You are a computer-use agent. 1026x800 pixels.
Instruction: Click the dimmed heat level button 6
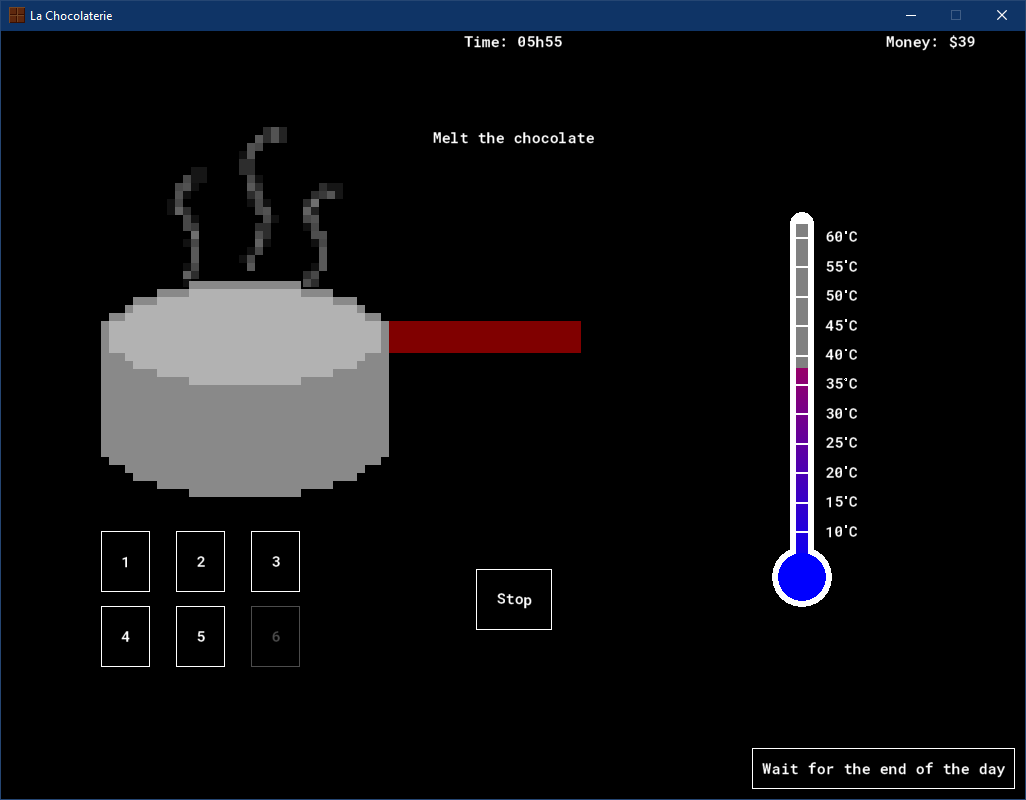coord(275,636)
